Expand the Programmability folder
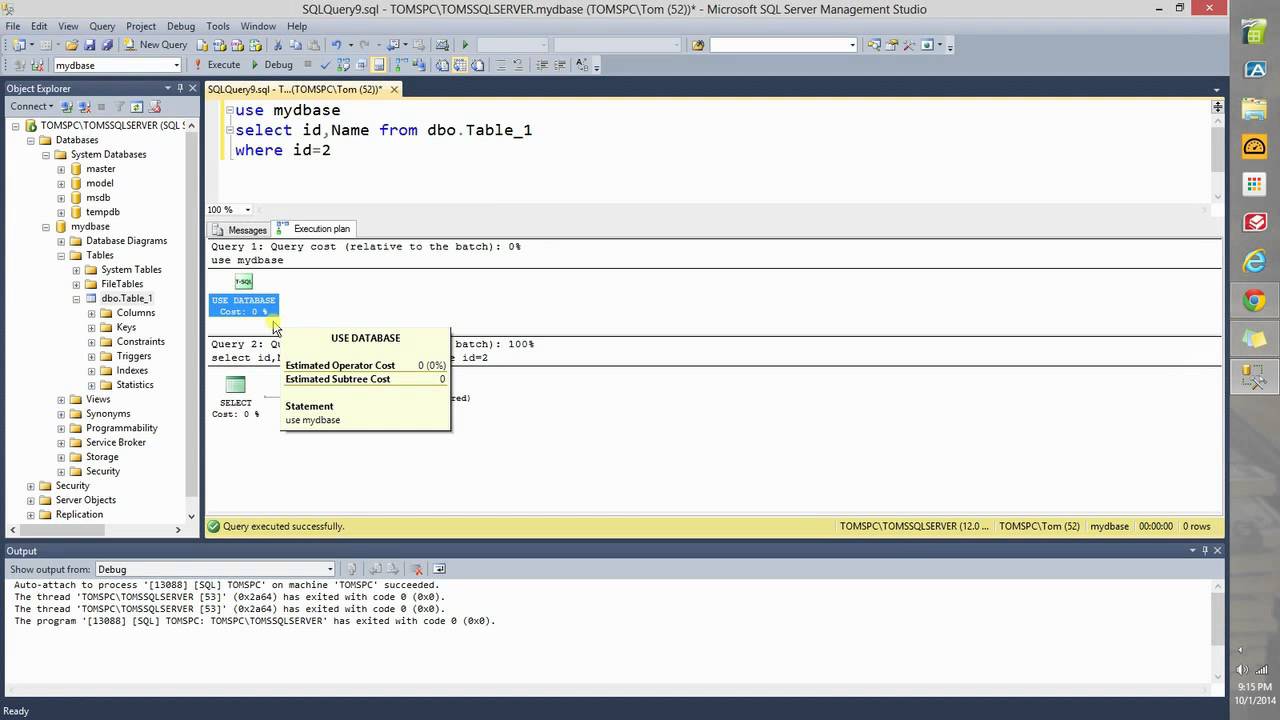This screenshot has width=1280, height=720. (61, 428)
